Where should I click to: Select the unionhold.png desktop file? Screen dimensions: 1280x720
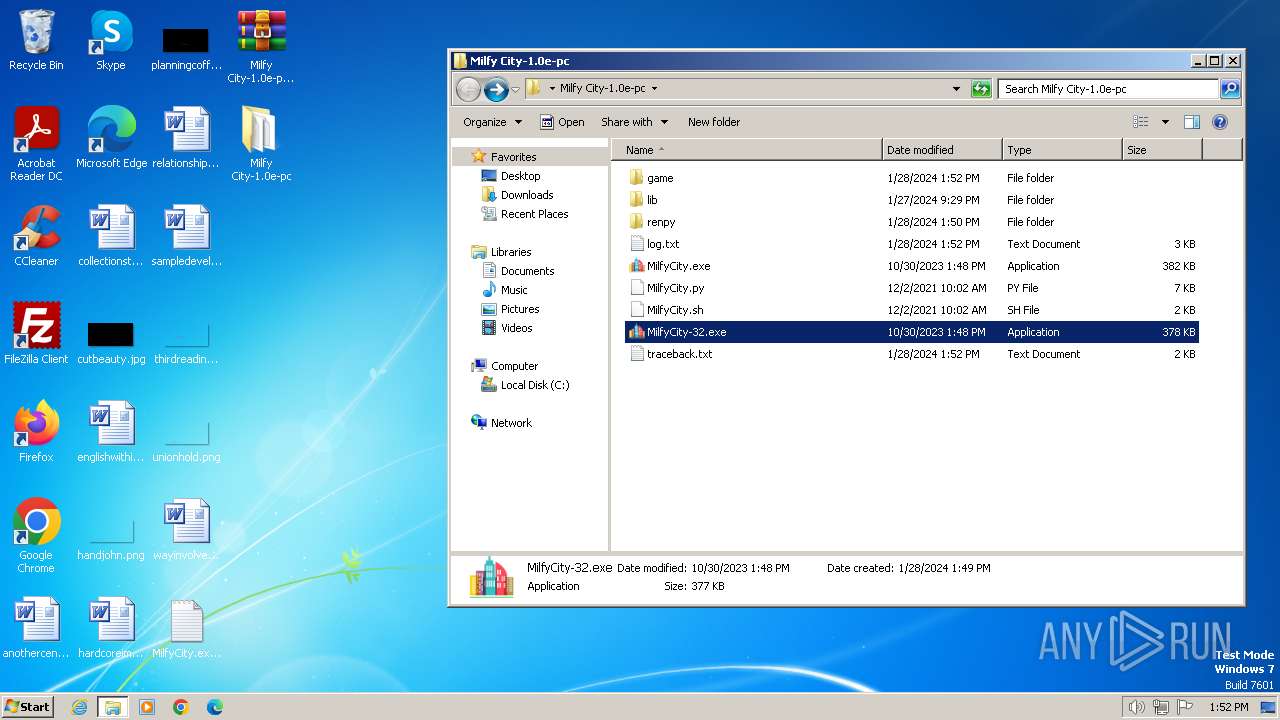186,439
